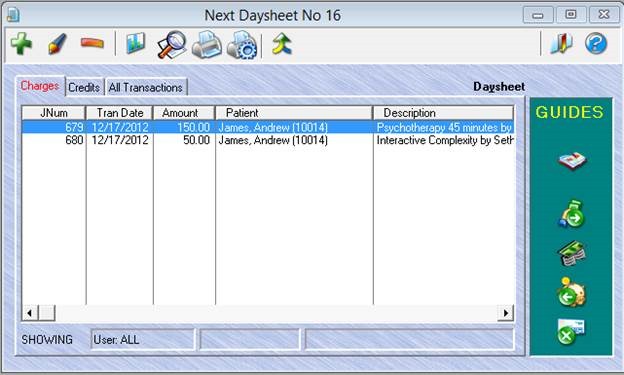Image resolution: width=624 pixels, height=375 pixels.
Task: Click the green up-arrow post icon
Action: pyautogui.click(x=282, y=43)
